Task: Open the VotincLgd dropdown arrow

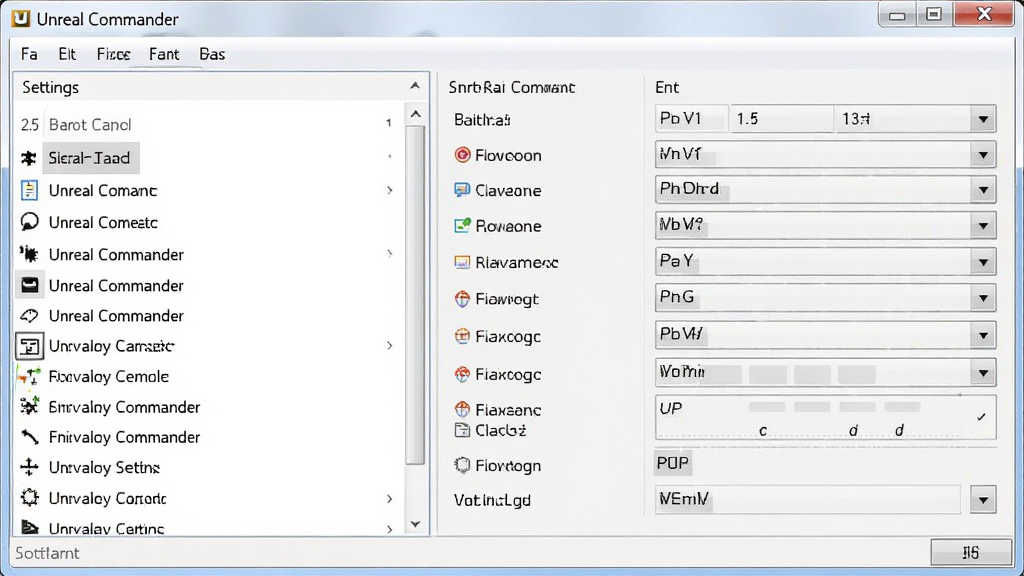Action: tap(983, 500)
